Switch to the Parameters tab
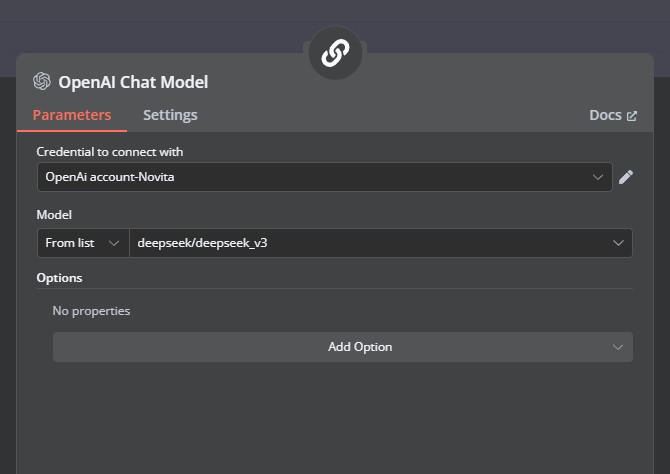The height and width of the screenshot is (474, 670). (x=72, y=115)
